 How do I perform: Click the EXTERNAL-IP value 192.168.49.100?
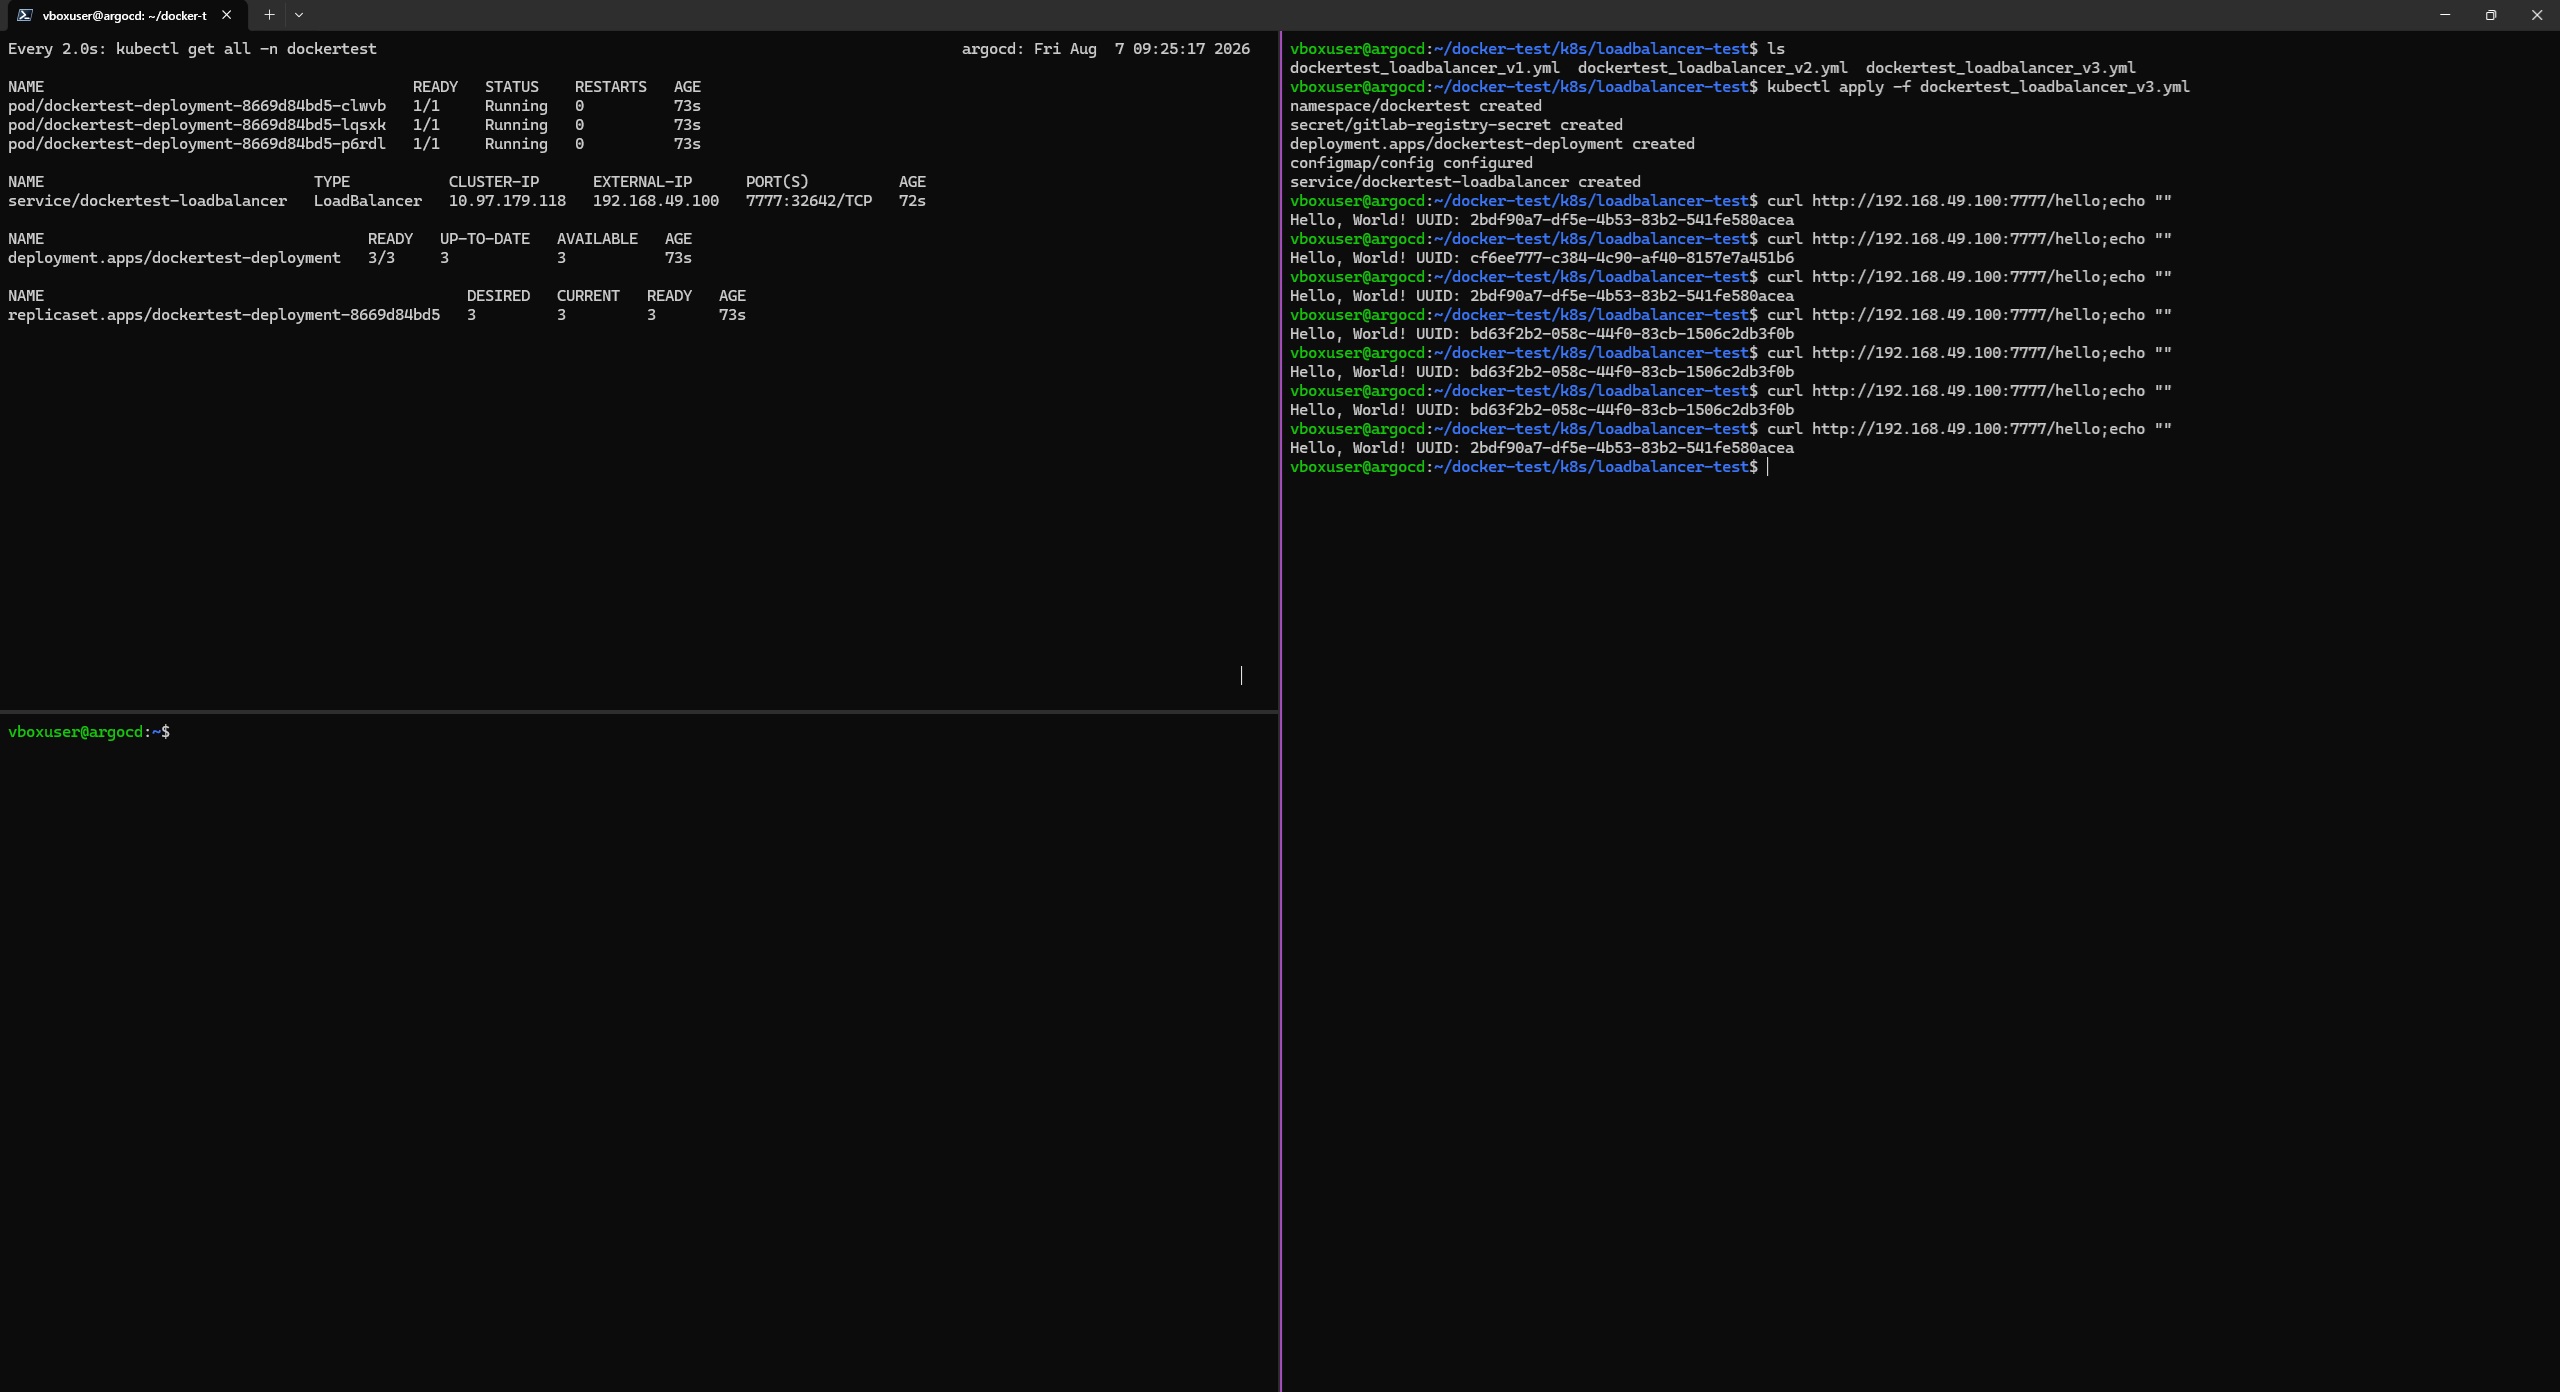(655, 201)
